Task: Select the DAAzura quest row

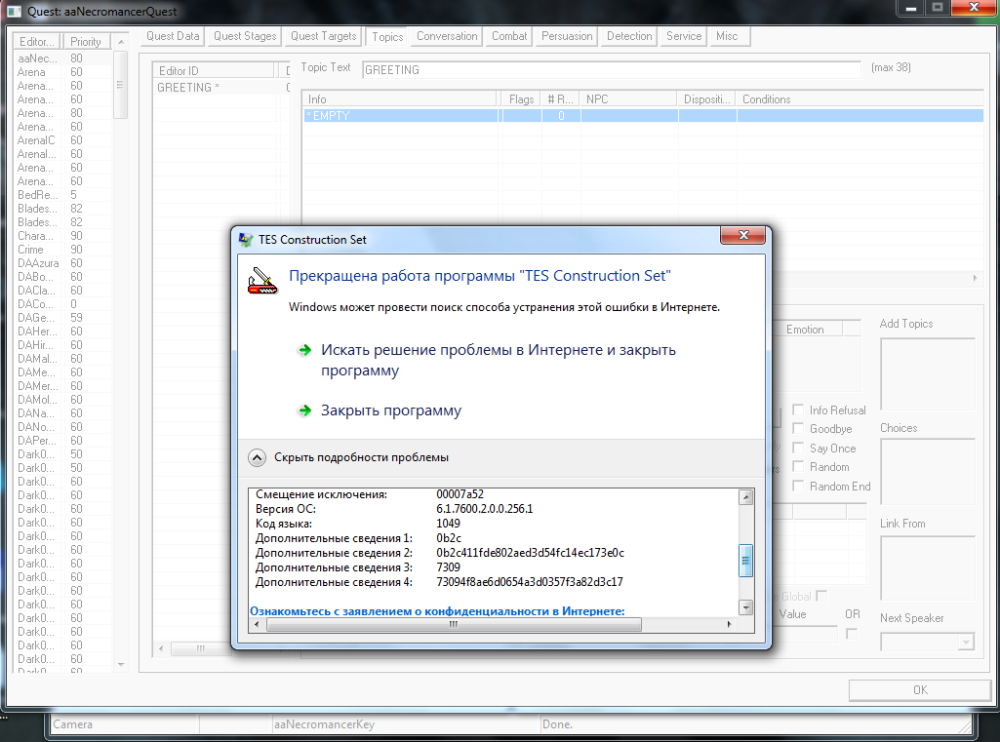Action: point(62,263)
